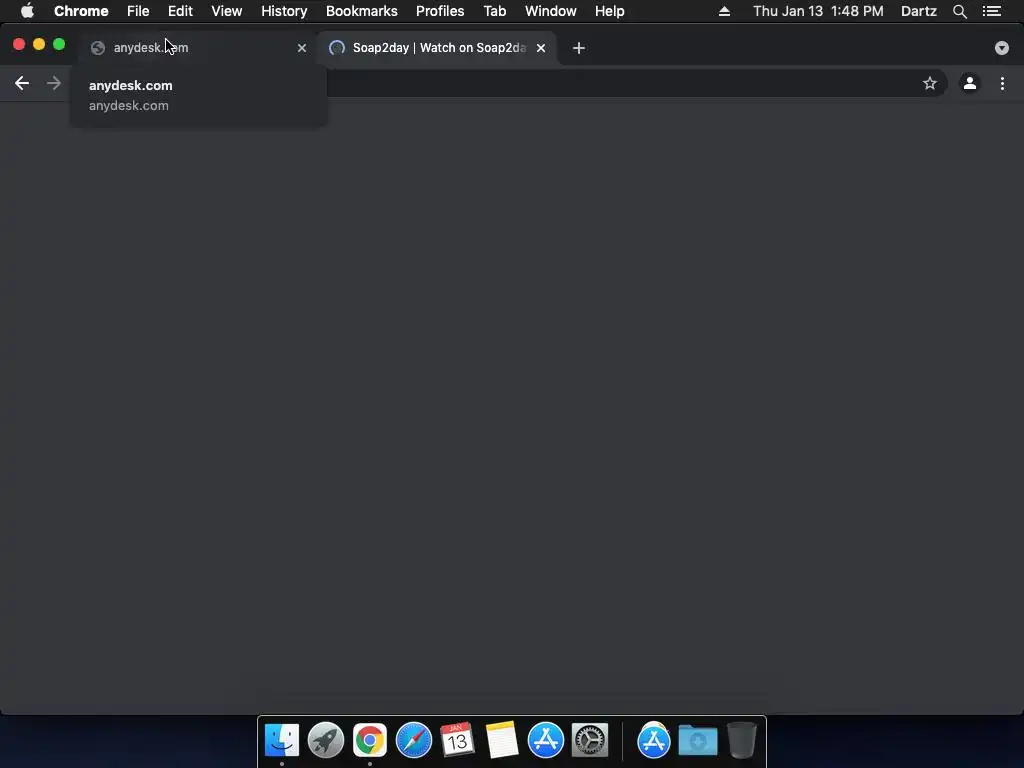Open the History menu
The height and width of the screenshot is (768, 1024).
pyautogui.click(x=284, y=11)
